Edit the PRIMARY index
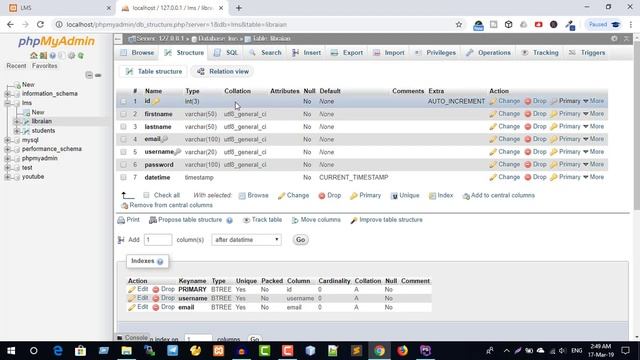Image resolution: width=640 pixels, height=360 pixels. (138, 289)
